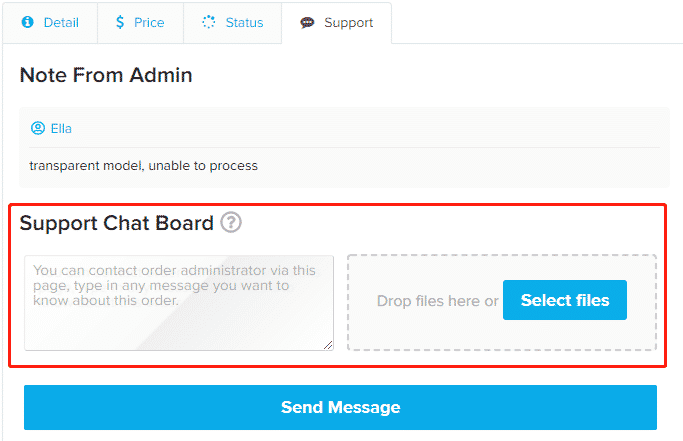The image size is (683, 441).
Task: Click the speech bubble icon beside Support
Action: (307, 22)
